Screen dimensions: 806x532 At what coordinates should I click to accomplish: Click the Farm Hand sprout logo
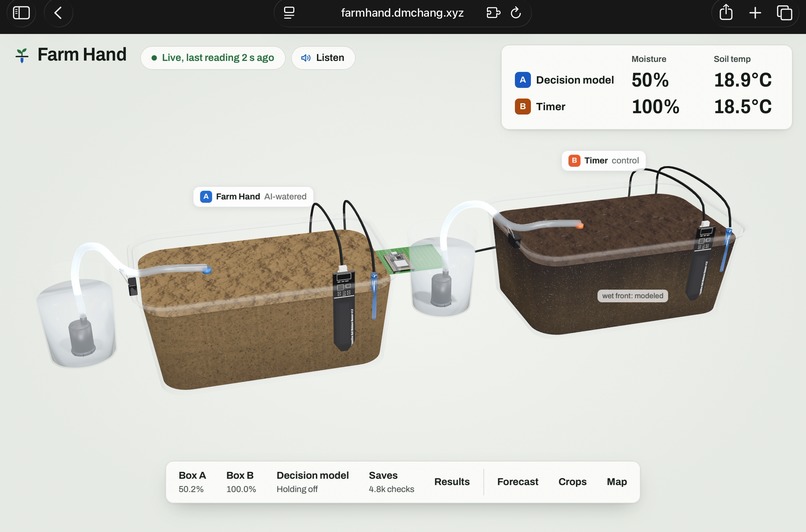pyautogui.click(x=22, y=55)
